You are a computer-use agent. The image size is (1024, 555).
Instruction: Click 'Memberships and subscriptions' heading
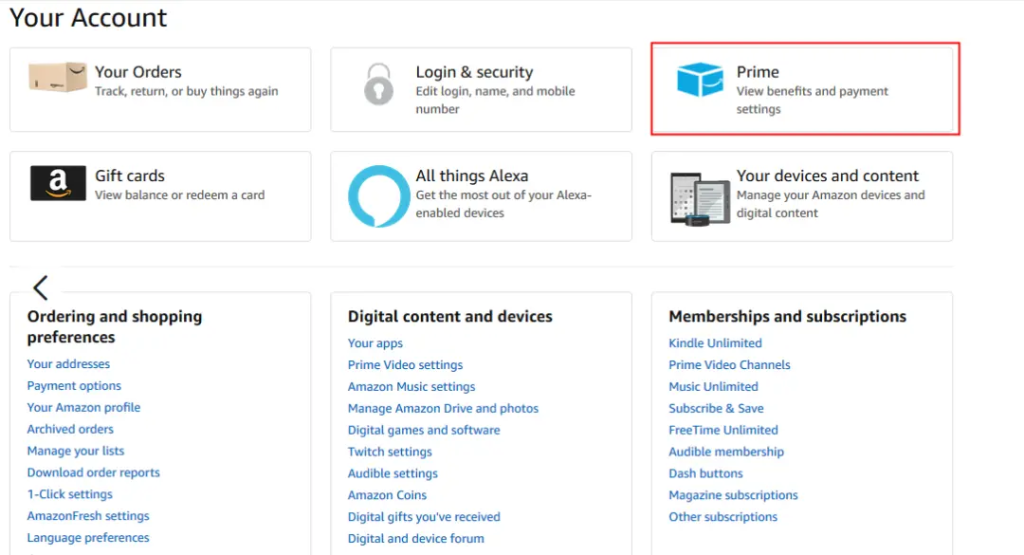click(787, 317)
